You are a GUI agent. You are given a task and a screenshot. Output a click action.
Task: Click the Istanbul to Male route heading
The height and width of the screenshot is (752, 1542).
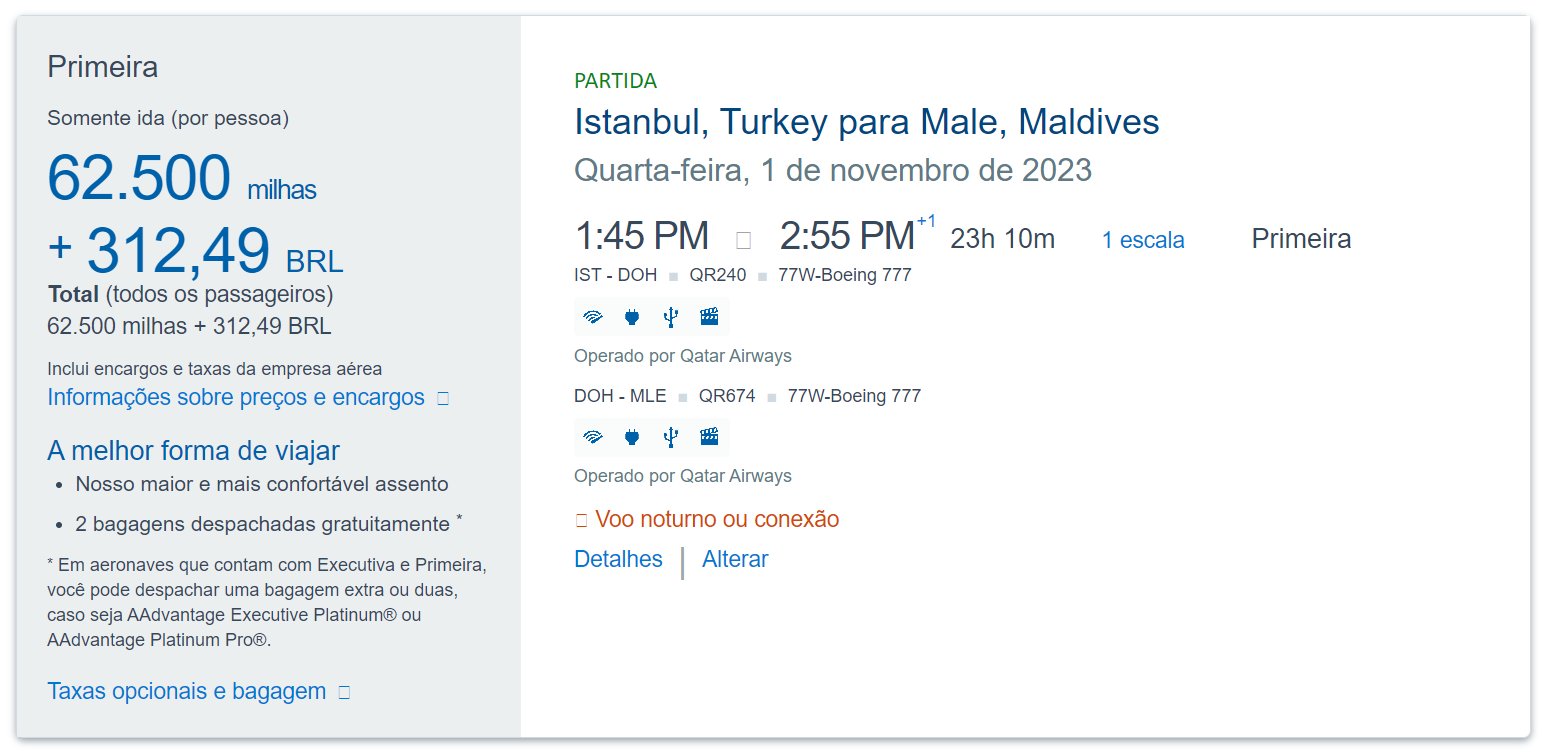click(866, 122)
